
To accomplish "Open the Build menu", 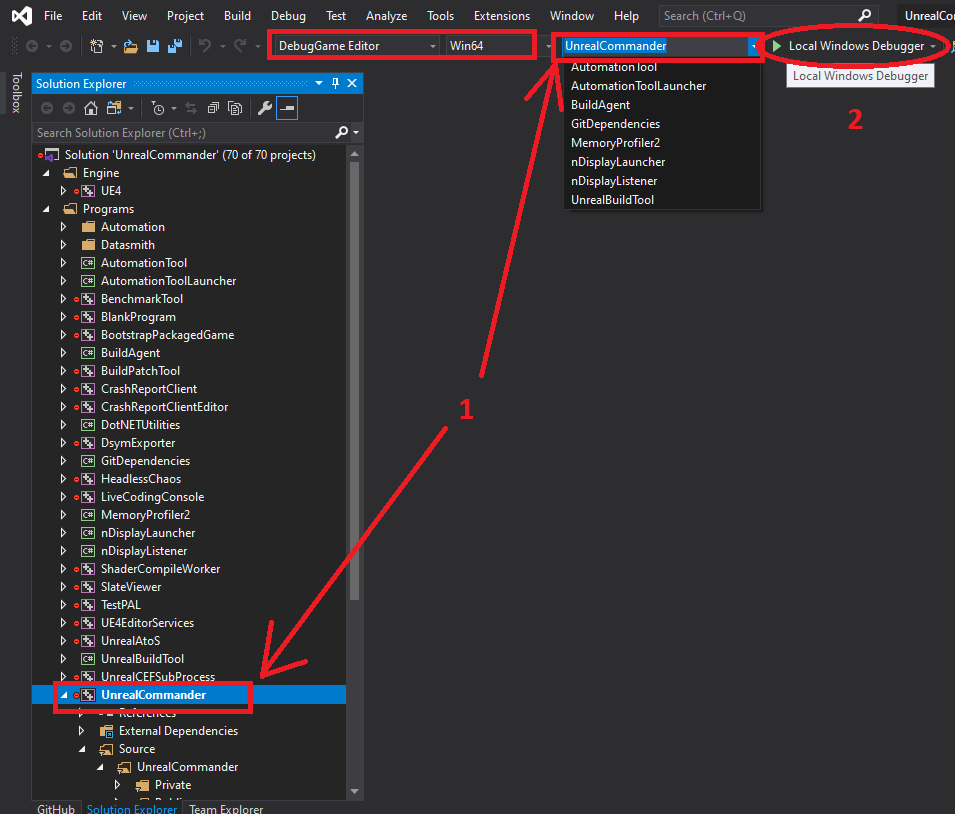I will 237,16.
